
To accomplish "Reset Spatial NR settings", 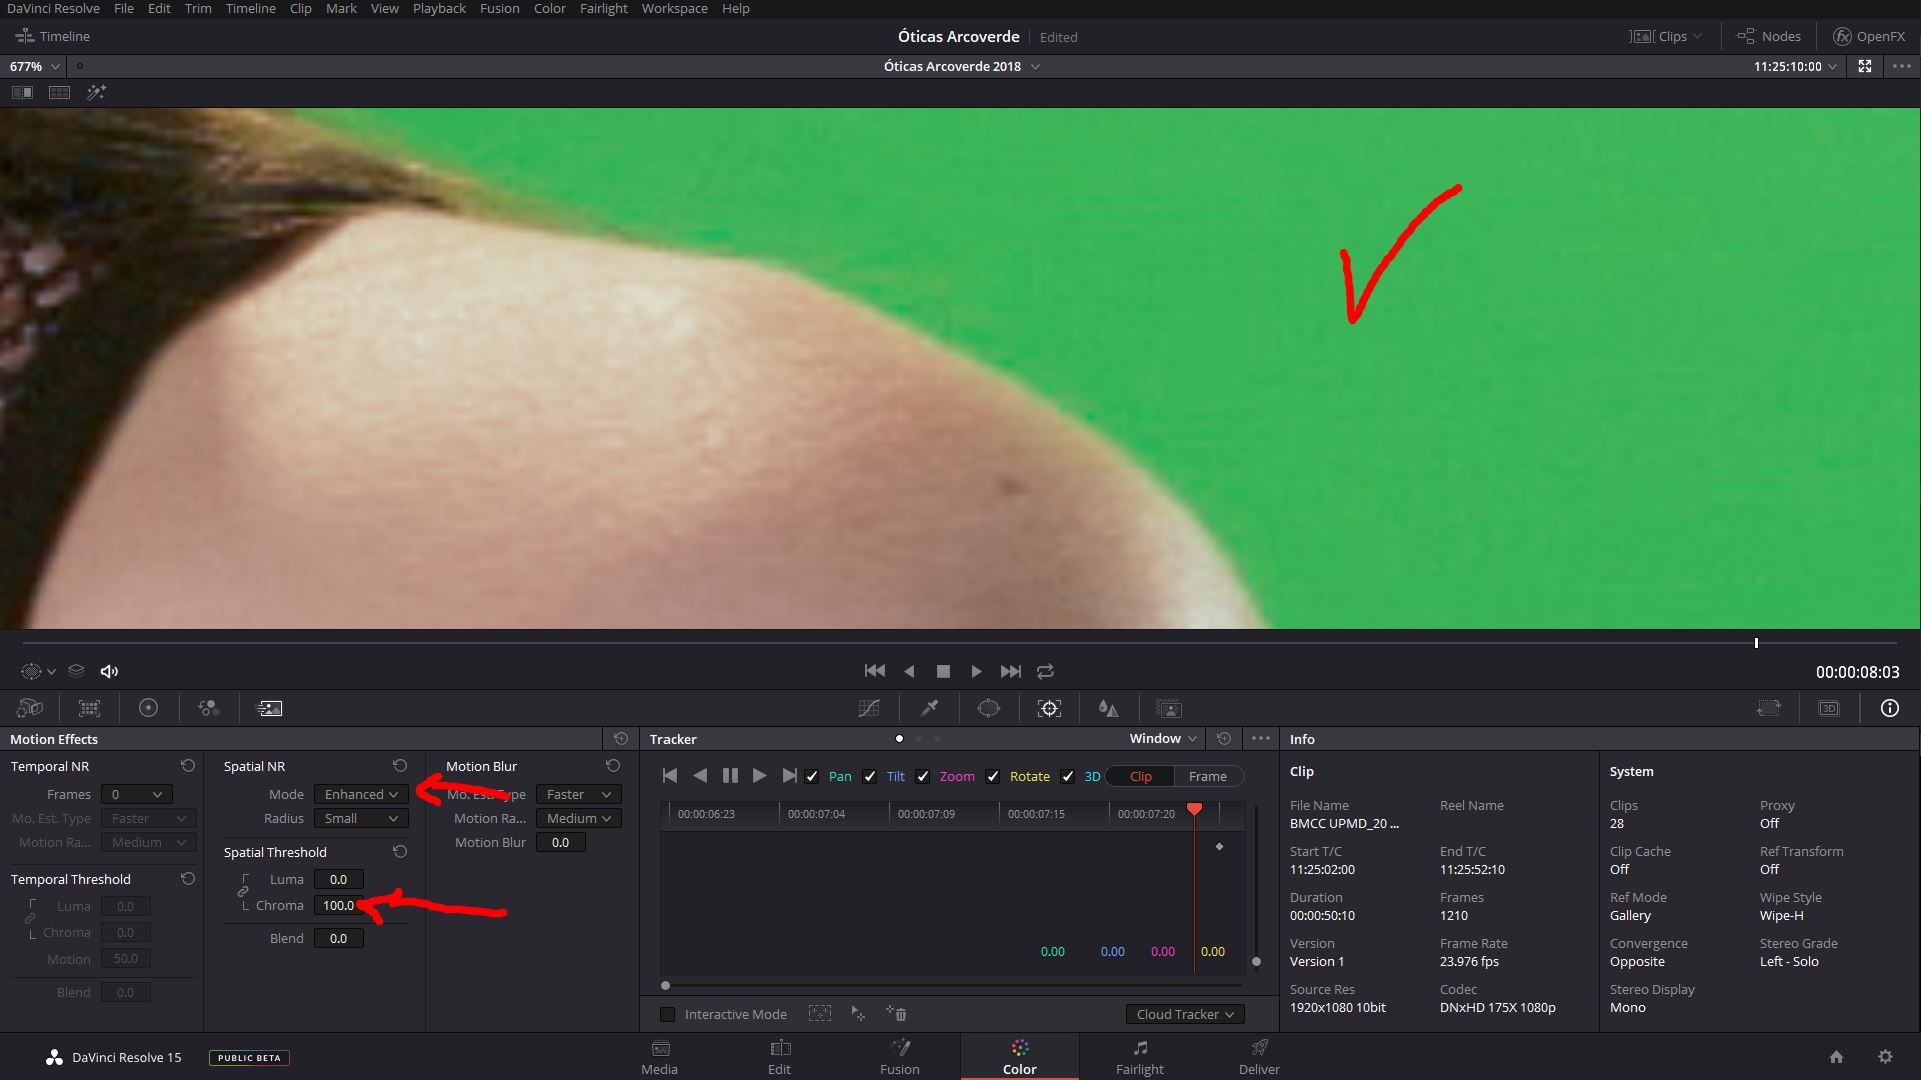I will click(400, 766).
